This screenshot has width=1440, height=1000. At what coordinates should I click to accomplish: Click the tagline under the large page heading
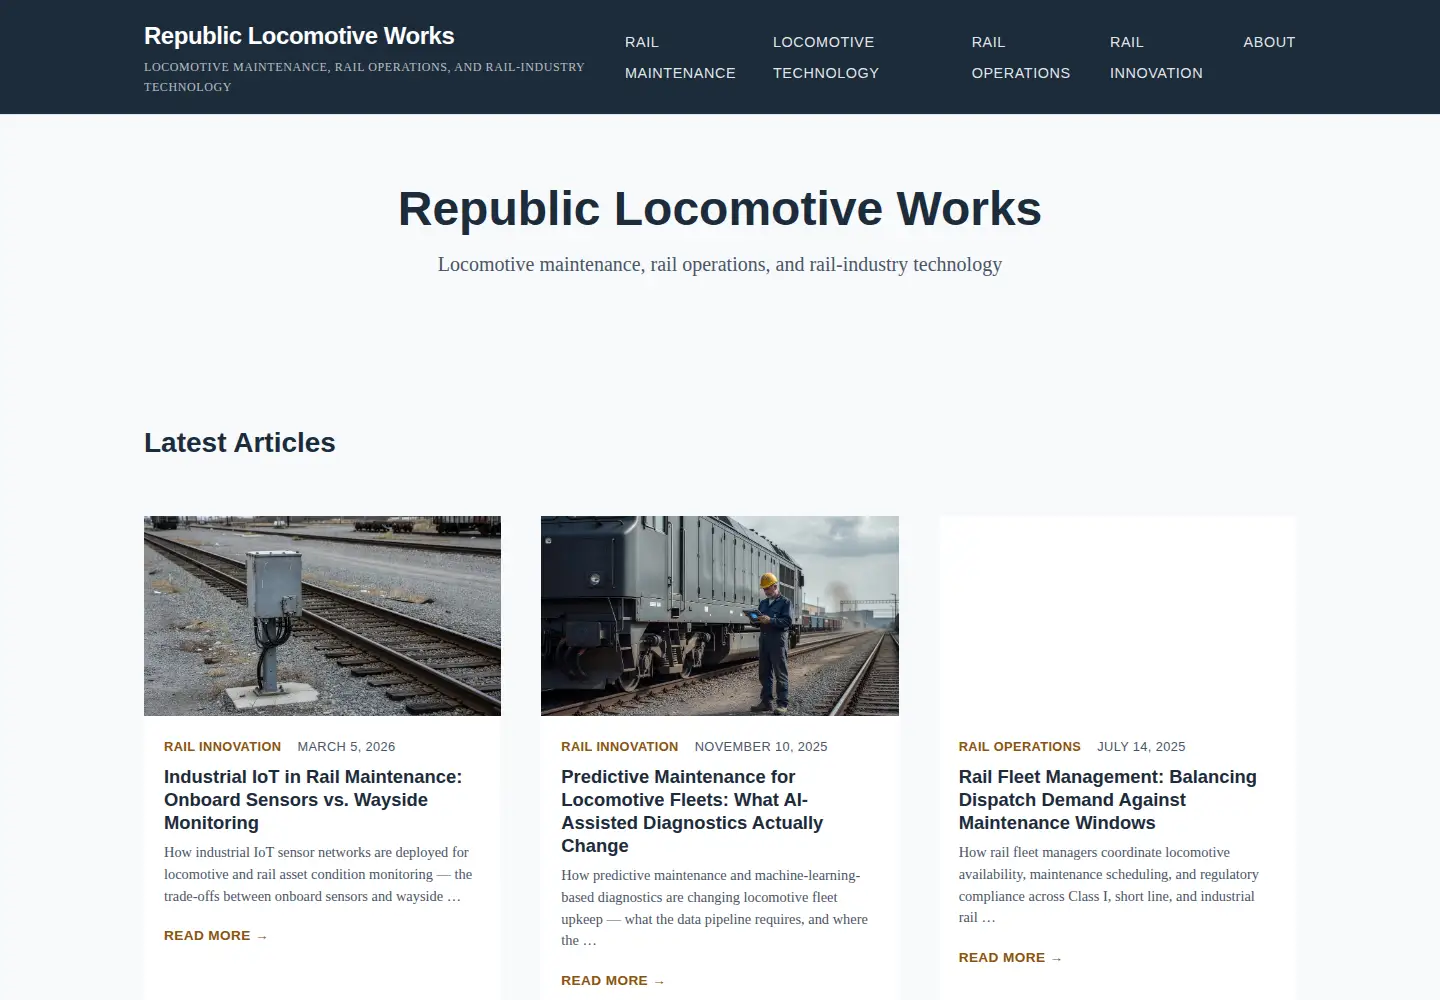point(720,265)
